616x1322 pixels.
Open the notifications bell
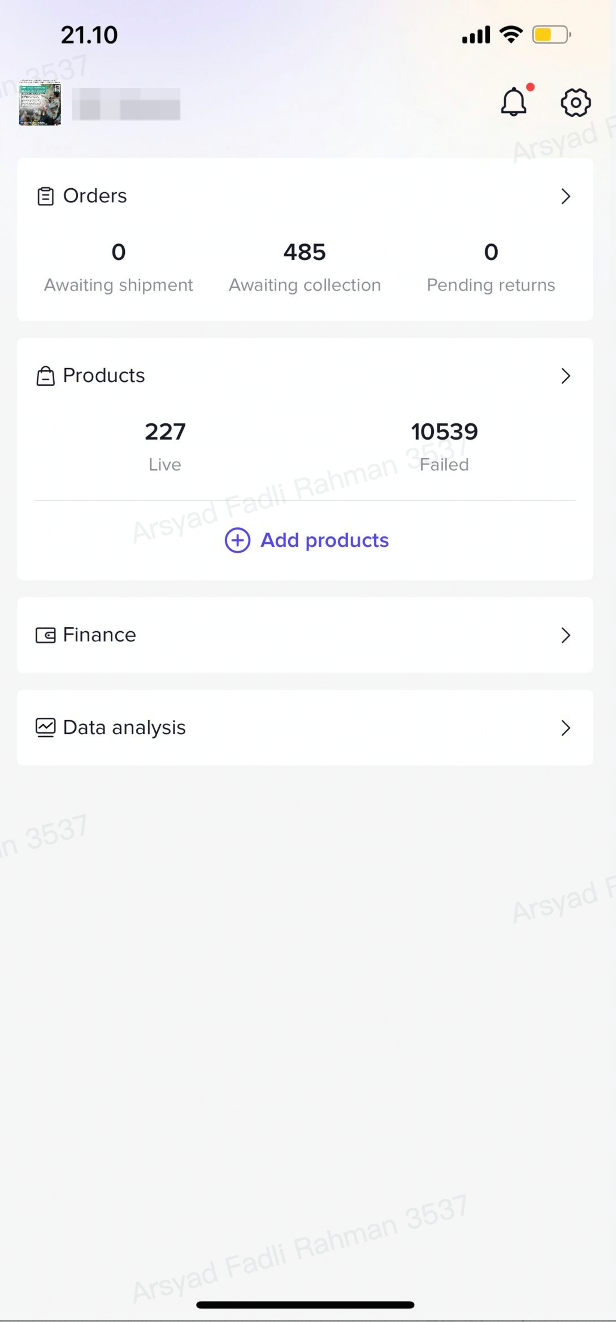pos(514,102)
